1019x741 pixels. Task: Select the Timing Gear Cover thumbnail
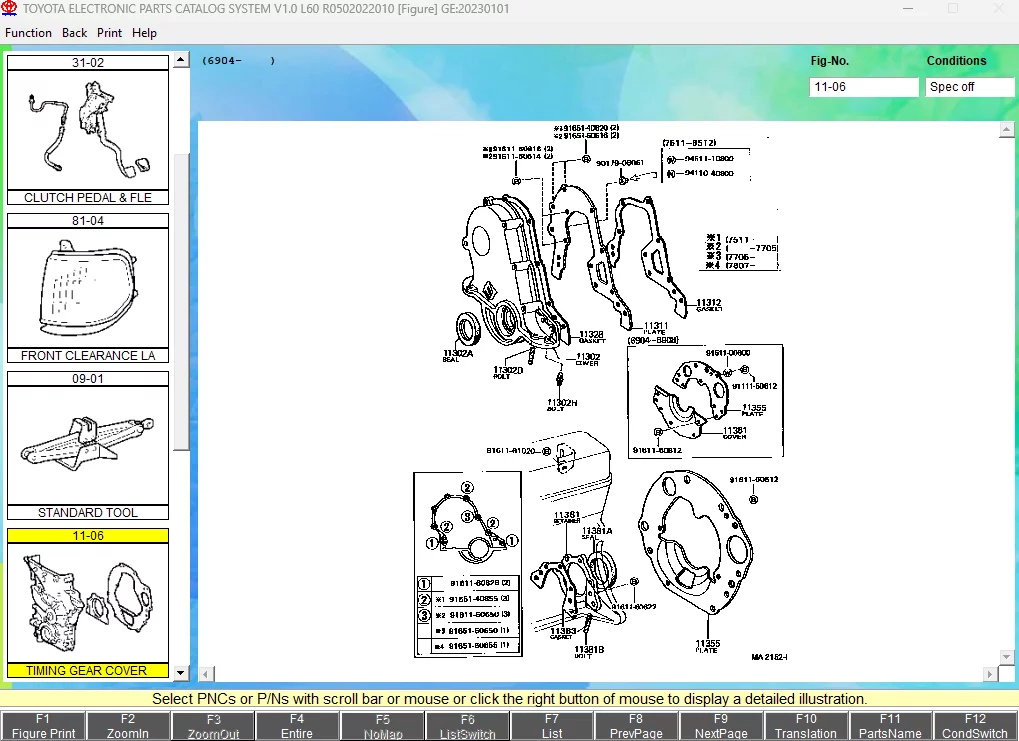(x=88, y=603)
